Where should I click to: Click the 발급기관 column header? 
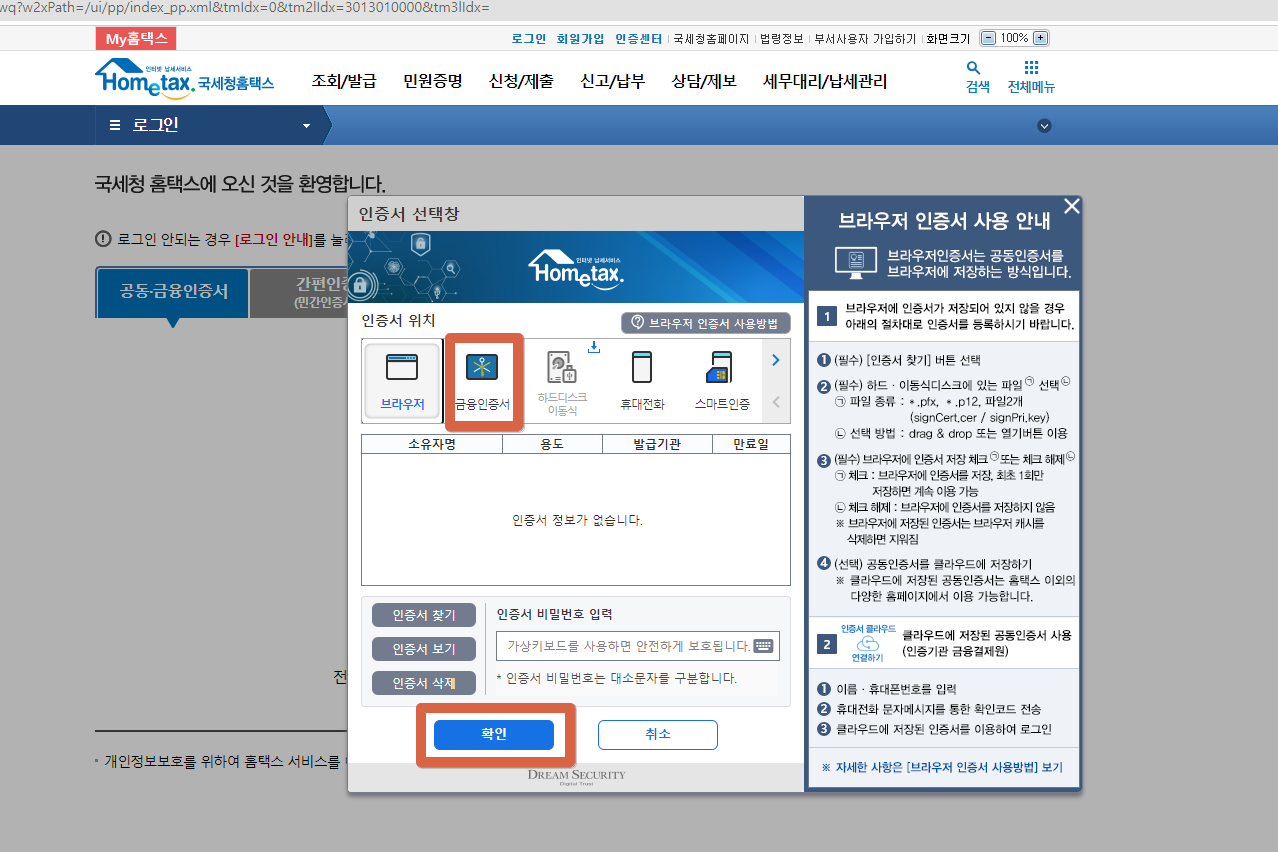pyautogui.click(x=657, y=444)
